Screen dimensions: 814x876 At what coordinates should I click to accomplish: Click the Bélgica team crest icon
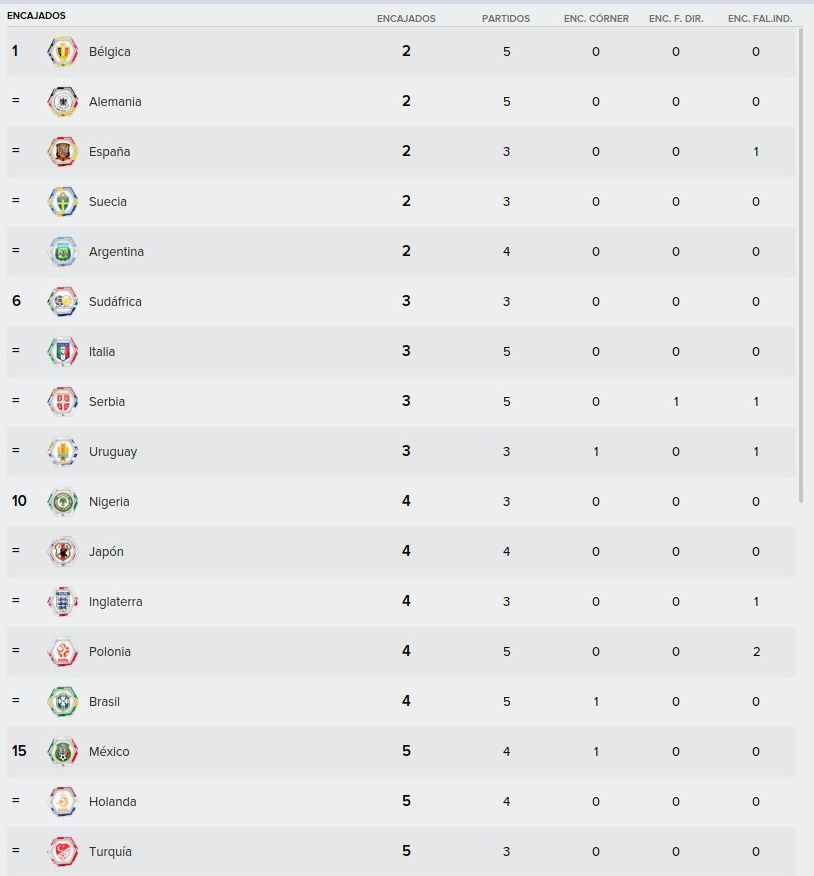point(62,52)
